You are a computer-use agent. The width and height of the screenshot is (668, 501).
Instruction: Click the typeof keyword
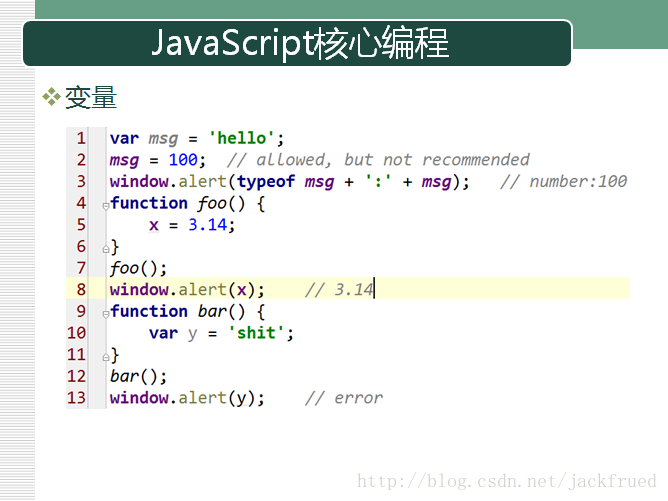pyautogui.click(x=266, y=182)
